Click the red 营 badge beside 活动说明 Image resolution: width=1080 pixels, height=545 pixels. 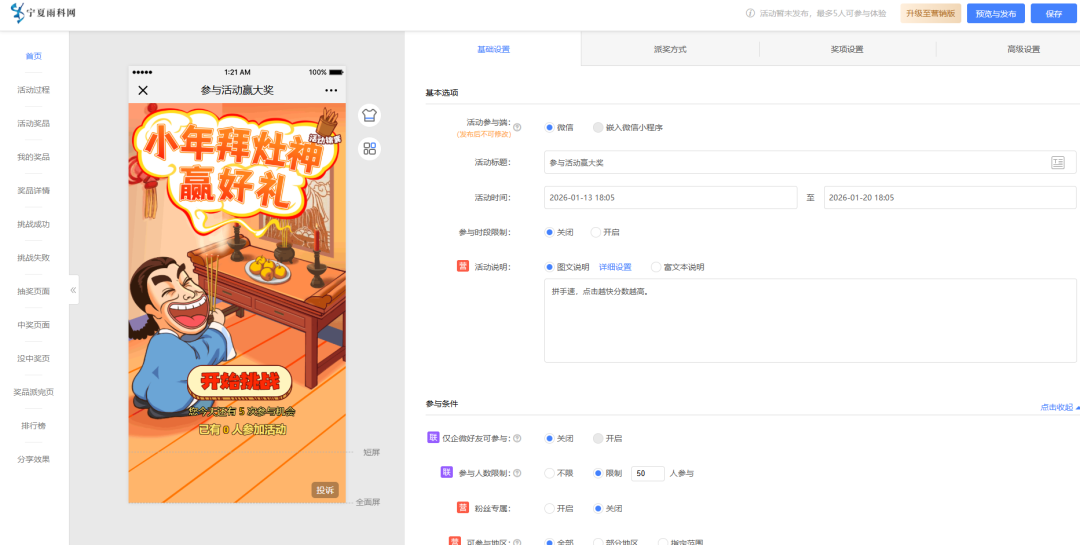(x=463, y=267)
